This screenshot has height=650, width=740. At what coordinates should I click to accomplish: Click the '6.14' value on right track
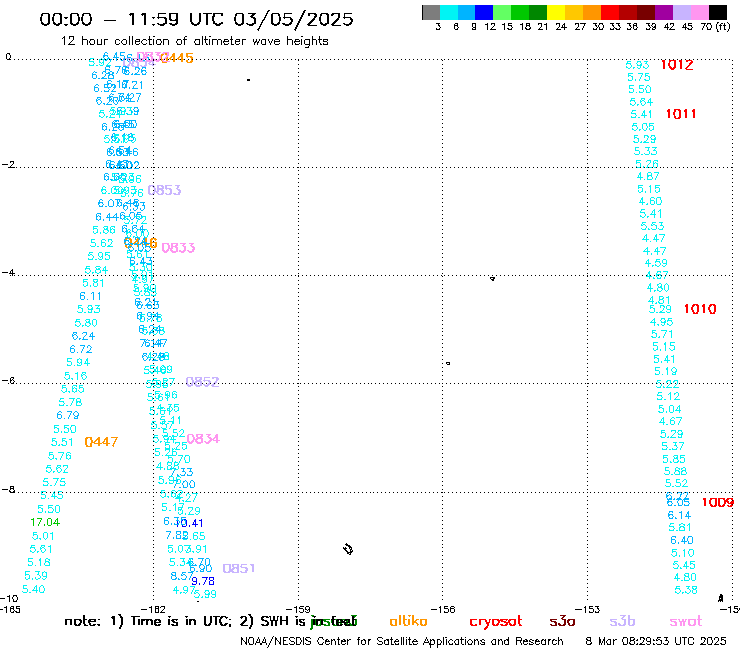pyautogui.click(x=679, y=515)
